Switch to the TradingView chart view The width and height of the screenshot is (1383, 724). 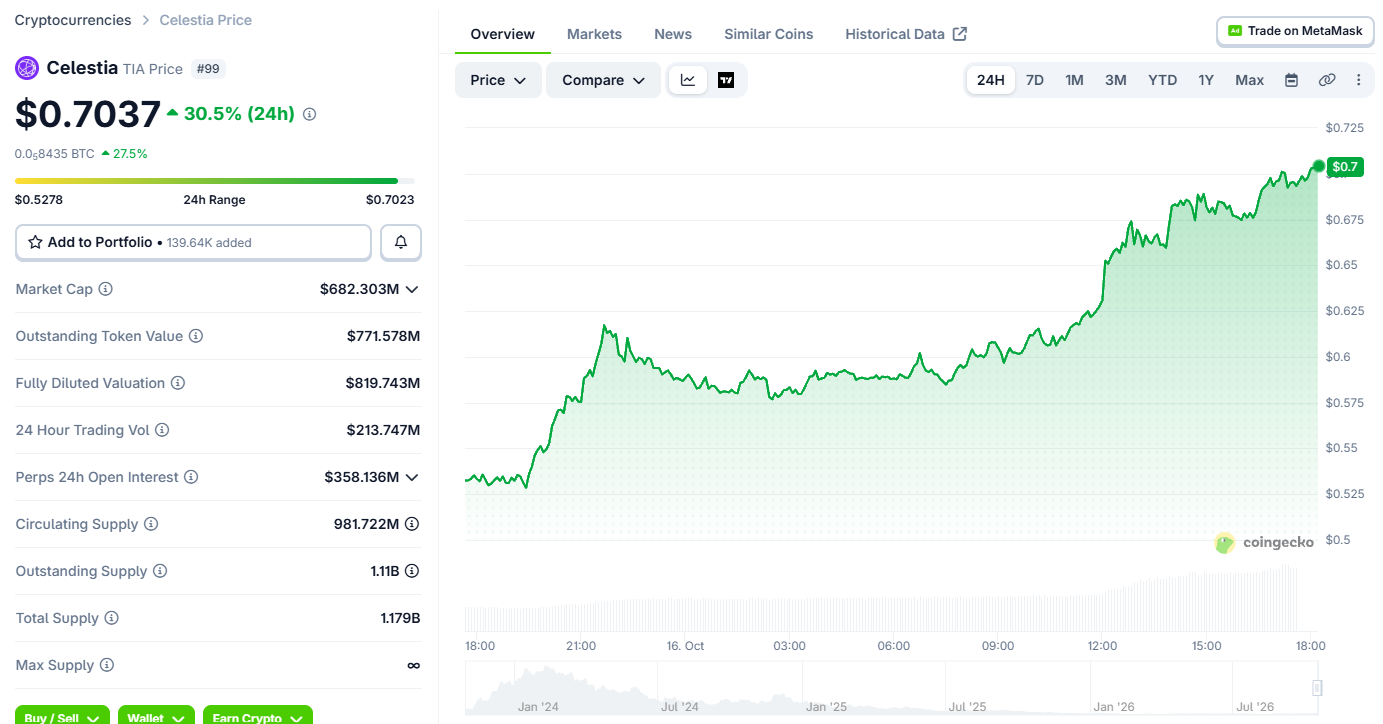[x=726, y=80]
